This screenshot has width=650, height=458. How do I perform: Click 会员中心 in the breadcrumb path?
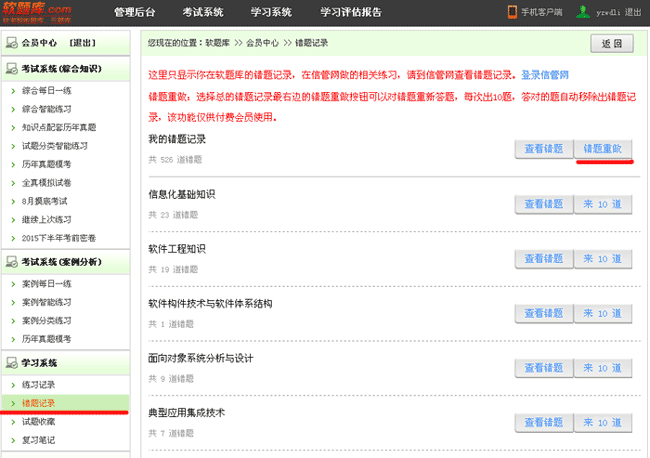[x=262, y=43]
